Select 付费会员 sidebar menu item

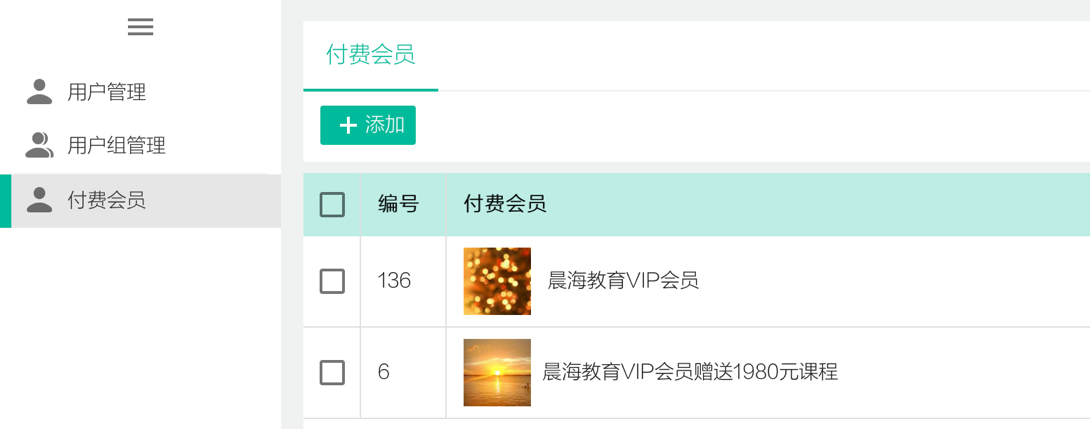107,200
